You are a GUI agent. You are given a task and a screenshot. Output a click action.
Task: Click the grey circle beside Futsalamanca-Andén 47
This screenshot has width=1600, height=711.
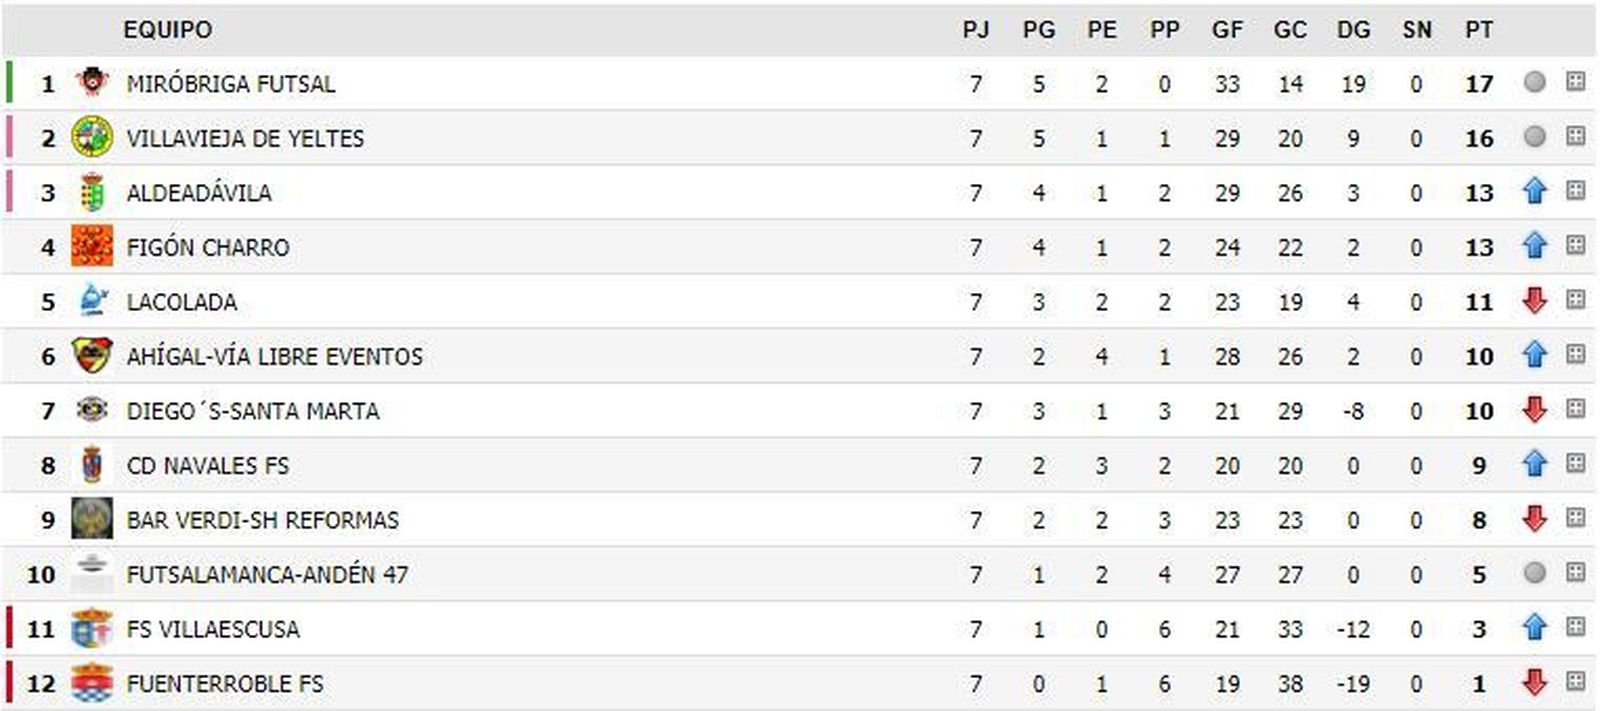(1534, 573)
